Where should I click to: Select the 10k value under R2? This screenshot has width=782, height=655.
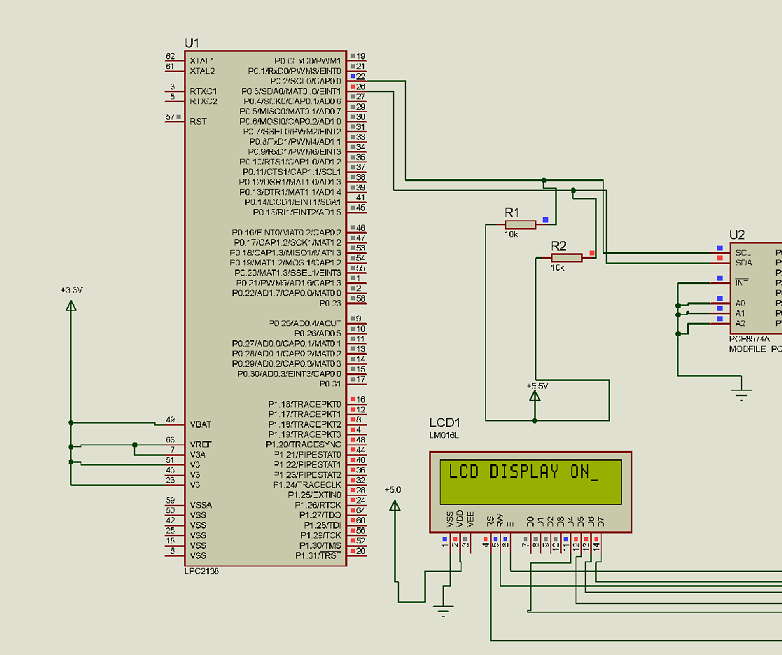point(557,268)
